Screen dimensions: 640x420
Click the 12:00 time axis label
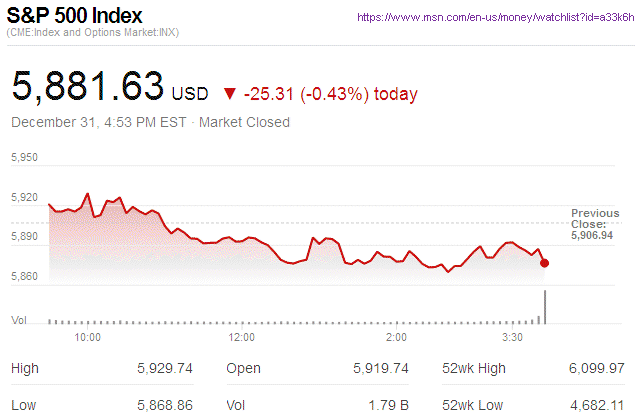(x=241, y=338)
